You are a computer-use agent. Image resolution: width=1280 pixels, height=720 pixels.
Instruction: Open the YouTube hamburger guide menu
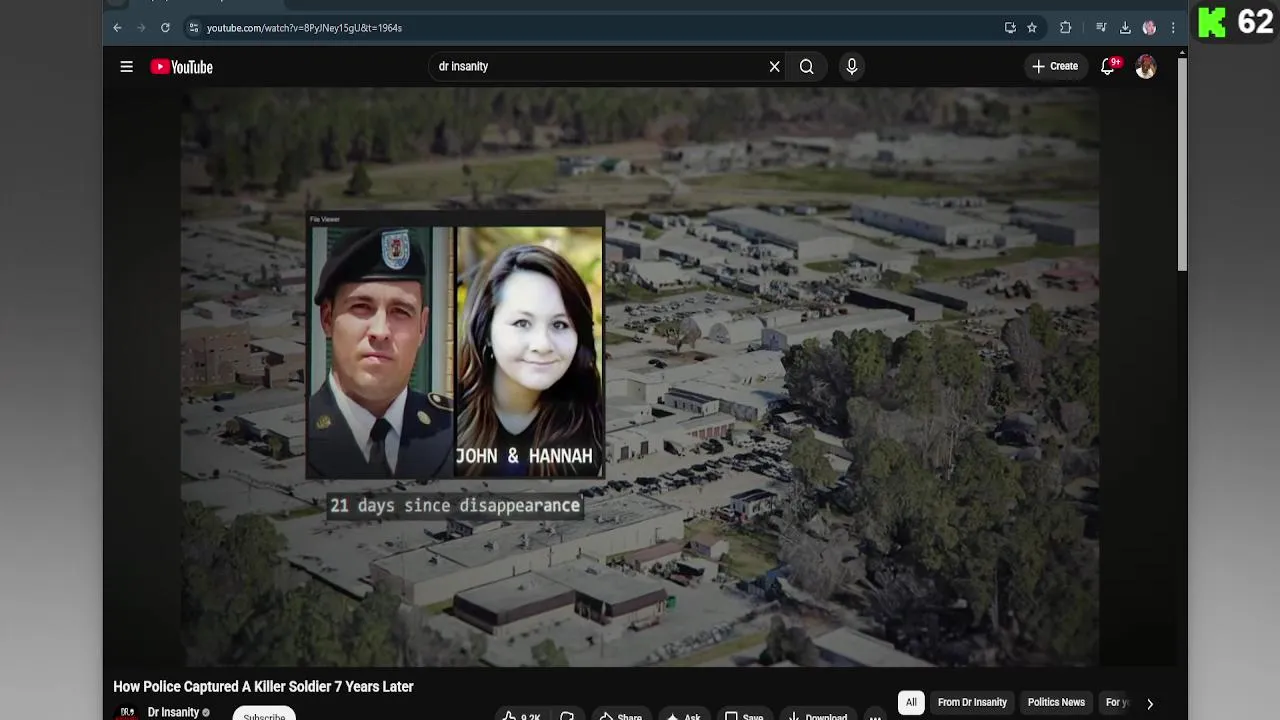click(126, 67)
